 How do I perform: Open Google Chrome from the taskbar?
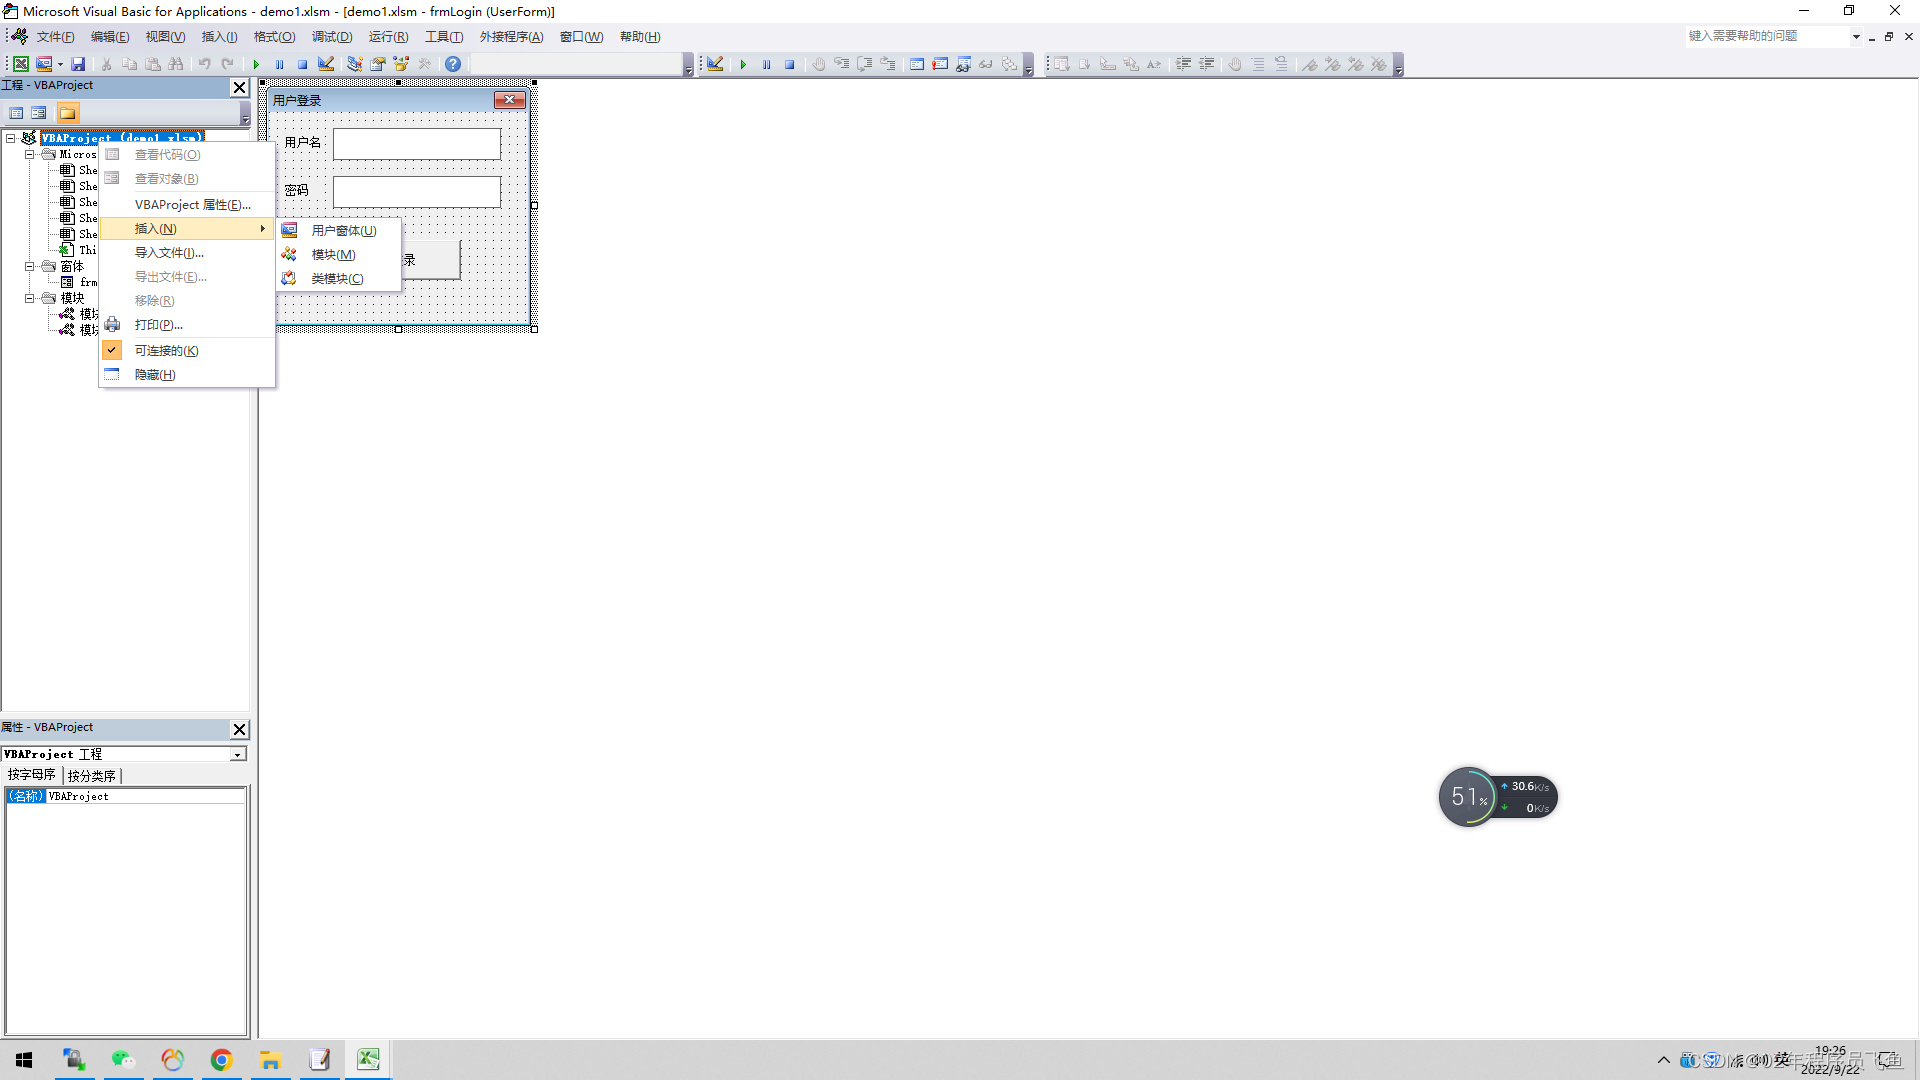point(221,1060)
